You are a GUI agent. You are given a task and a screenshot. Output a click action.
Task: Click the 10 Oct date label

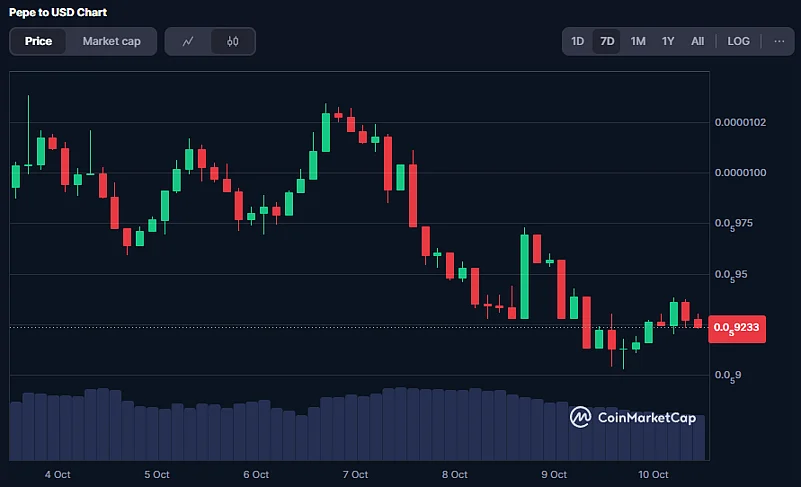(653, 474)
